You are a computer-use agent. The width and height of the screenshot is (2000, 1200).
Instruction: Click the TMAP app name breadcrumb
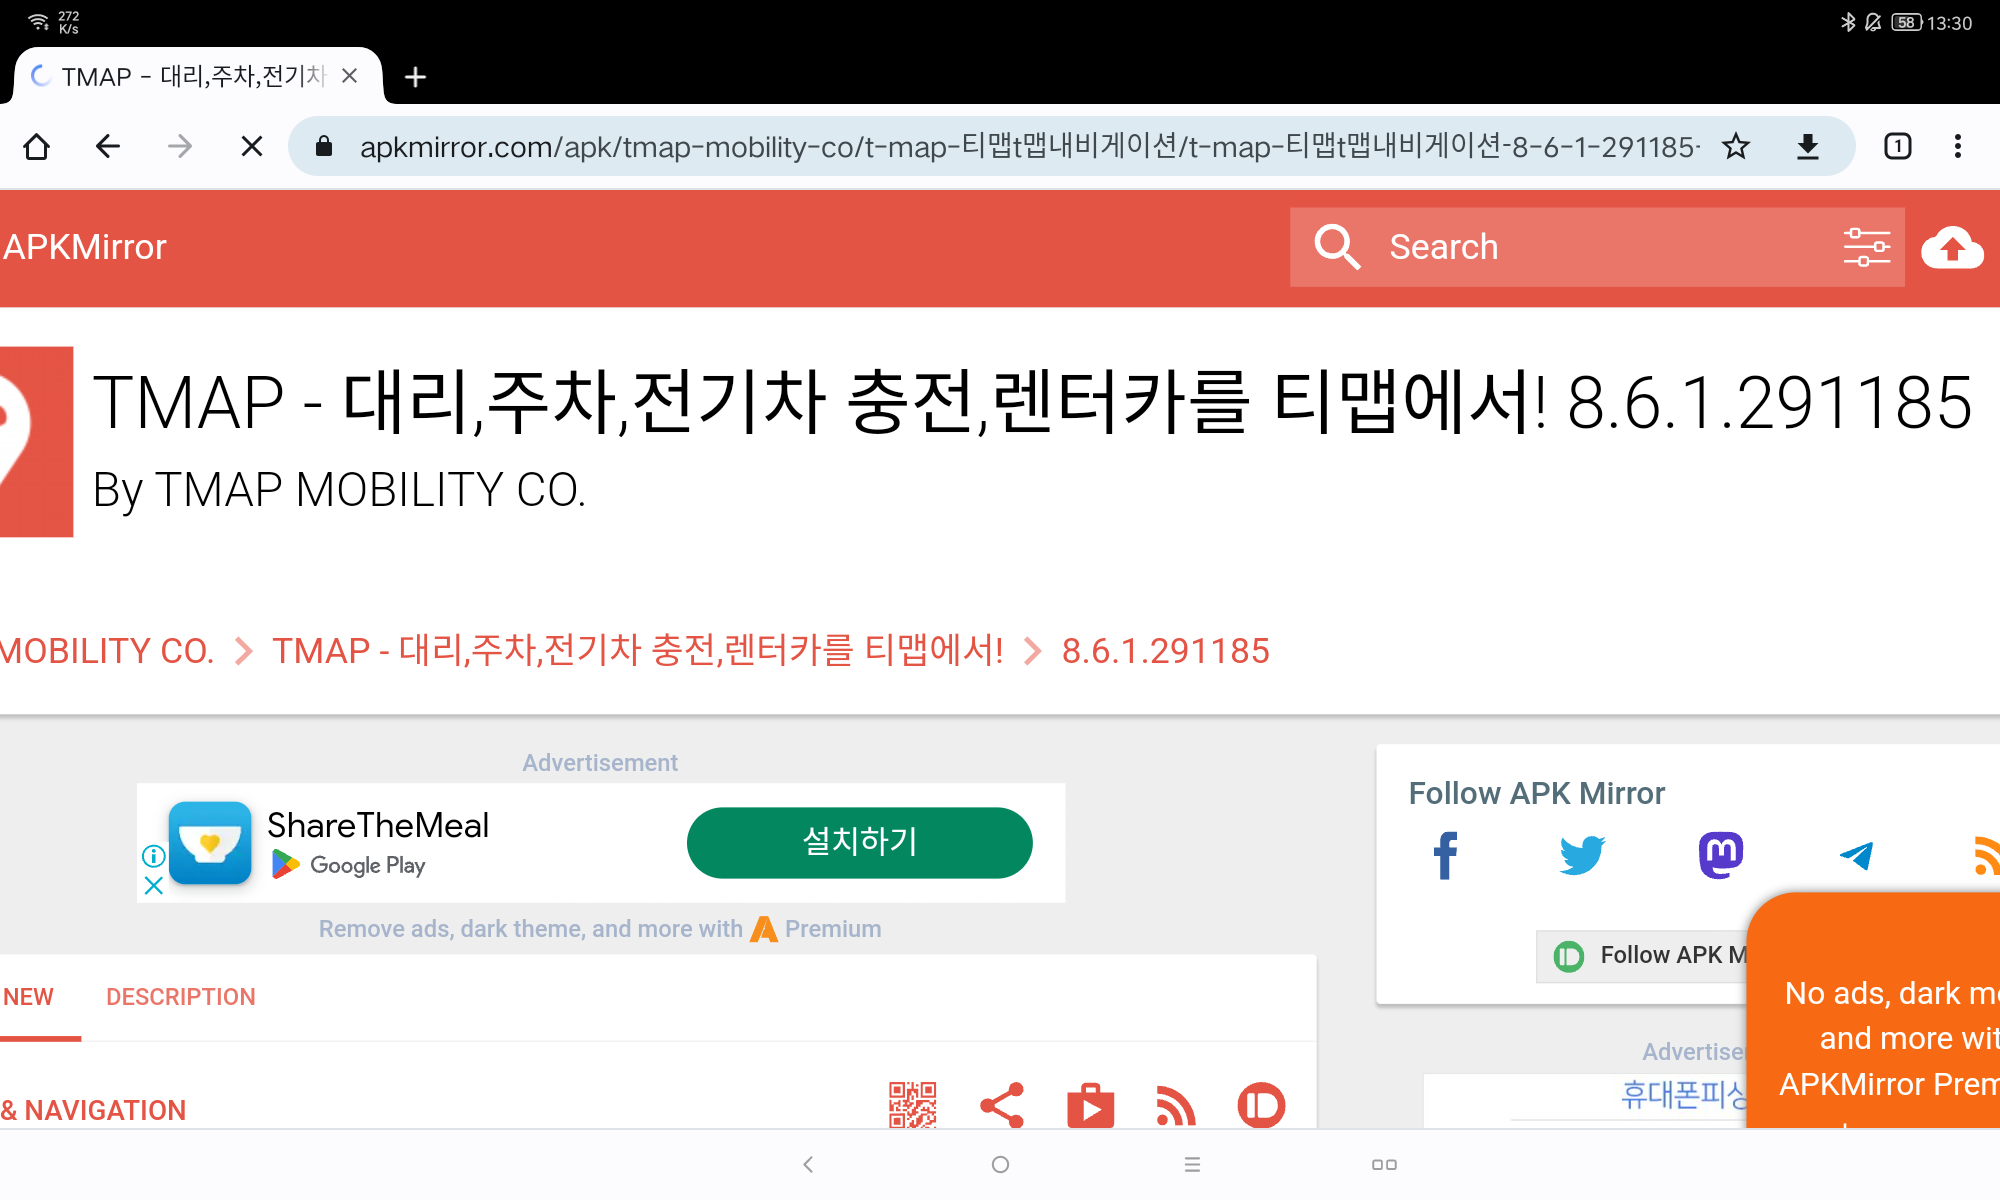coord(637,651)
